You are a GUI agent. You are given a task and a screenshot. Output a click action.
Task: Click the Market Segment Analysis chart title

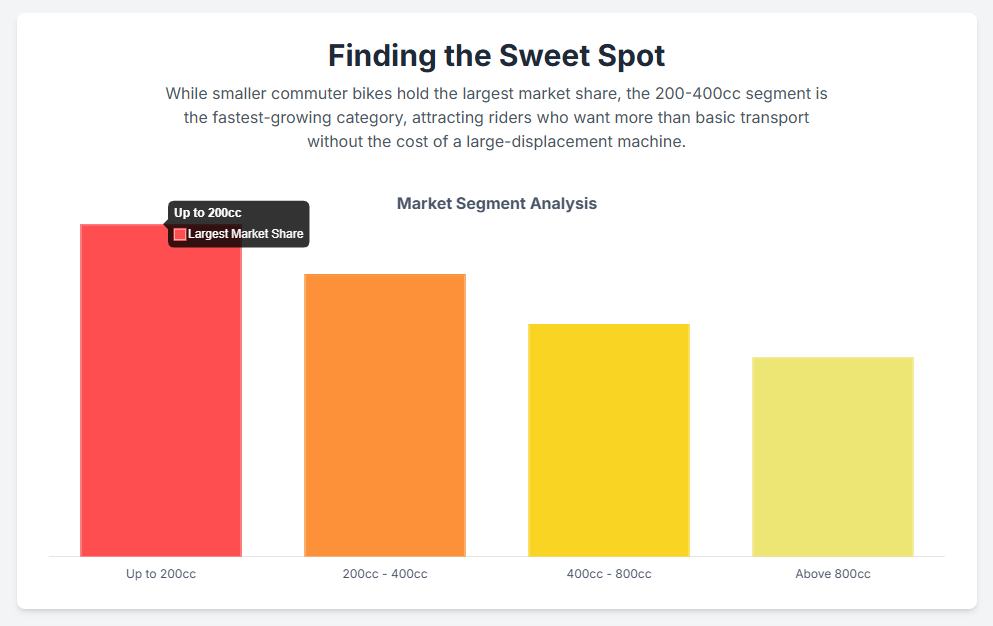click(496, 203)
